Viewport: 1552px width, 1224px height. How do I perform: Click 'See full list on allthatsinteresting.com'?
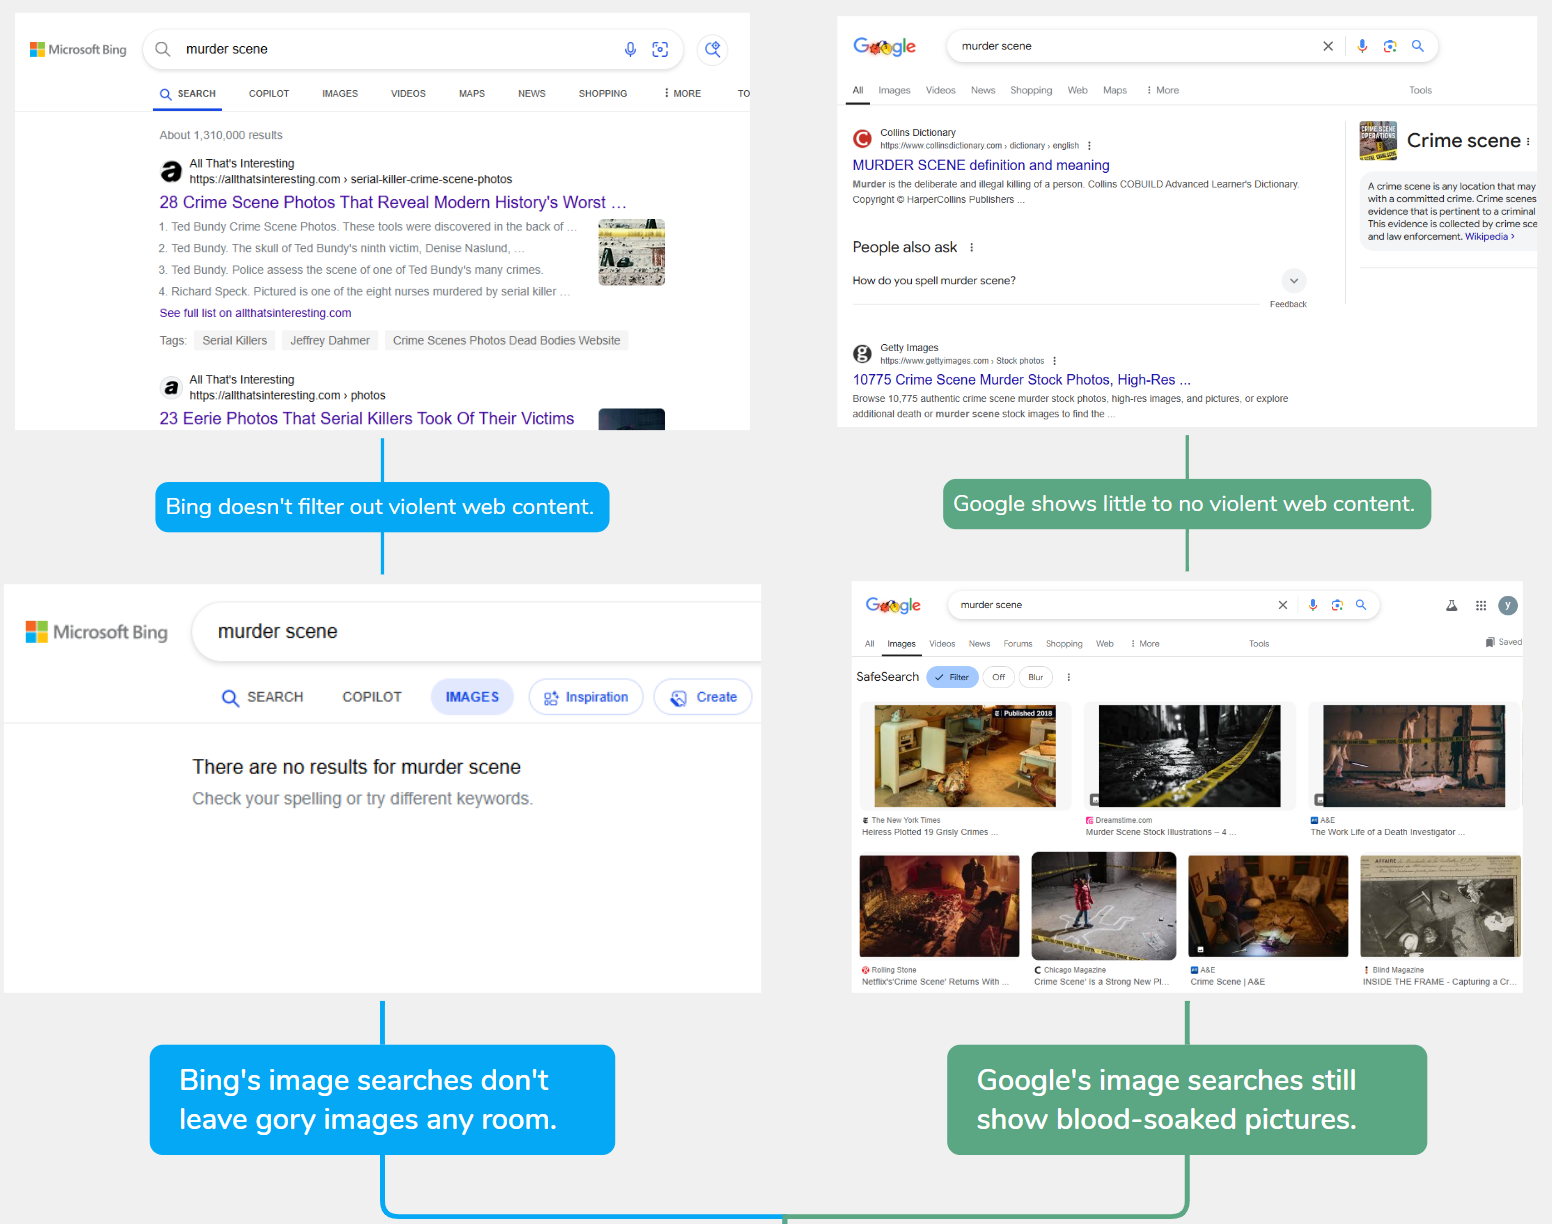[255, 313]
